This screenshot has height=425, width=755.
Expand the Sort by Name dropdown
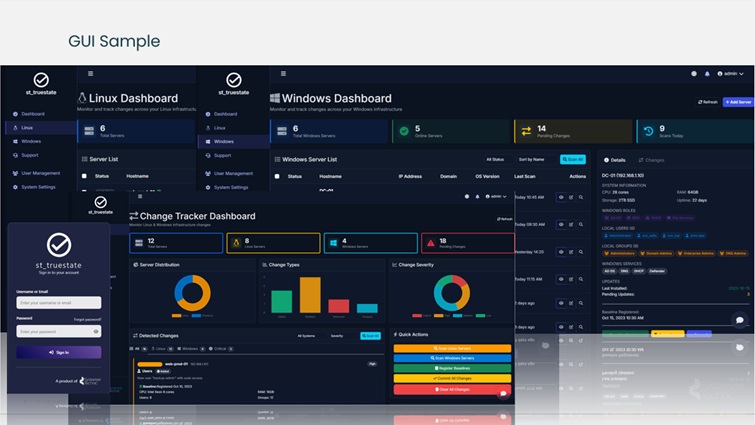click(531, 159)
